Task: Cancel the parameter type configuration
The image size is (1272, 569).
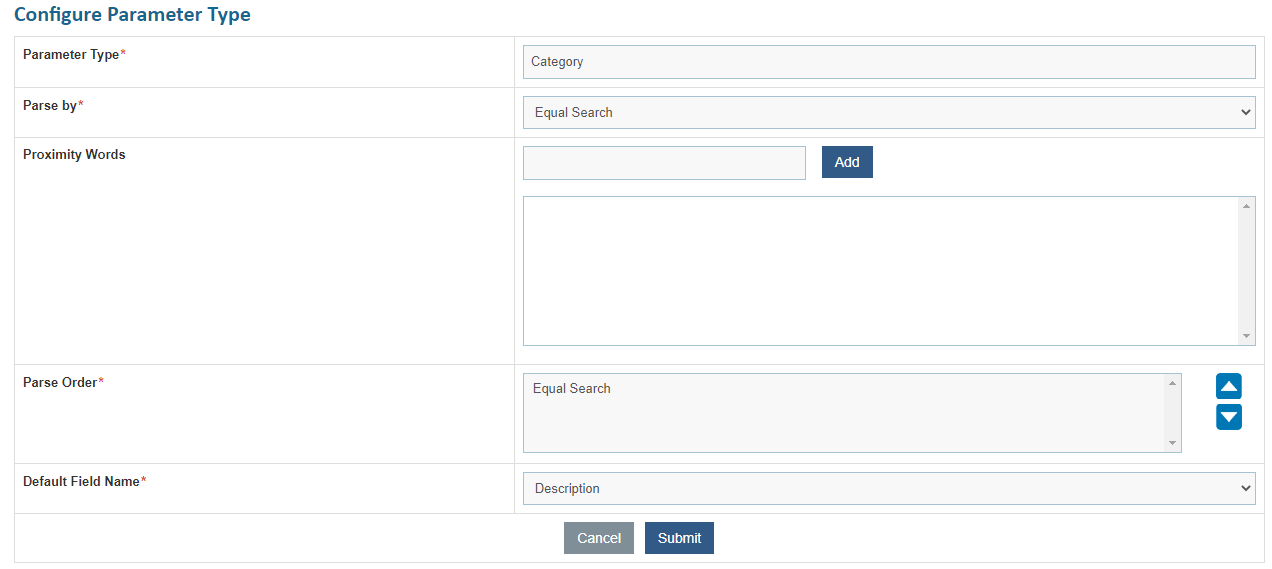Action: (x=598, y=538)
